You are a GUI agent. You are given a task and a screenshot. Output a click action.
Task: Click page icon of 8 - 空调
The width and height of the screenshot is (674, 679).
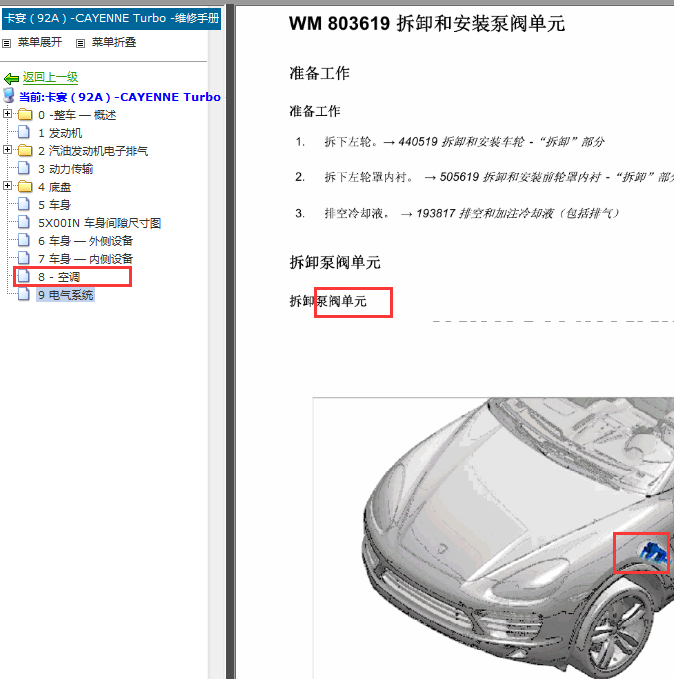(24, 276)
